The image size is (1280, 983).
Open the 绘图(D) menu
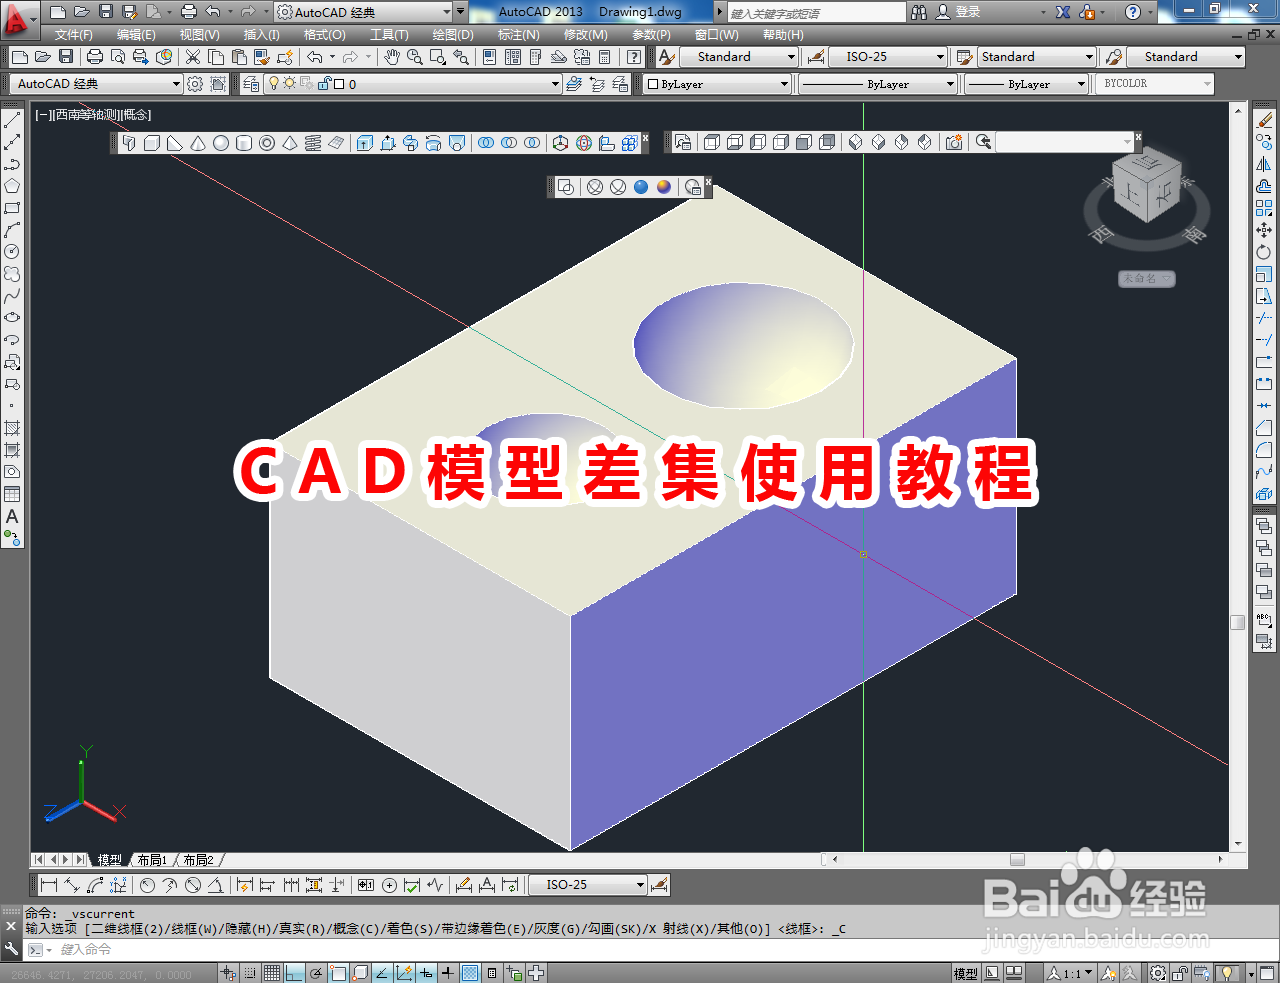(x=452, y=35)
